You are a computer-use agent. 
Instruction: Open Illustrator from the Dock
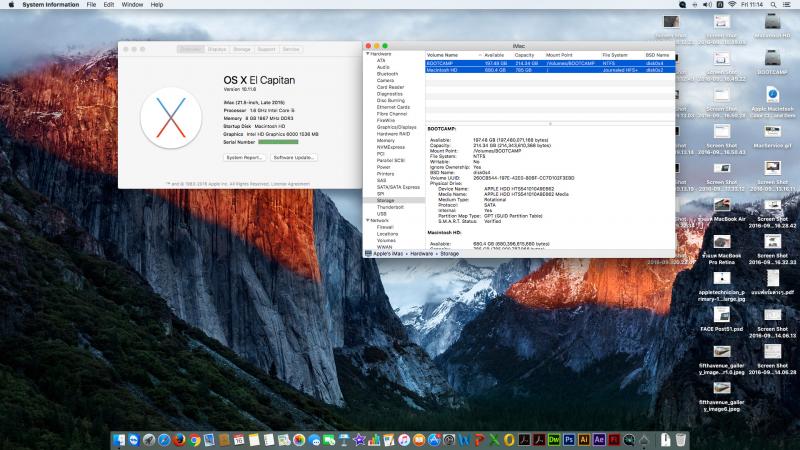coord(584,440)
